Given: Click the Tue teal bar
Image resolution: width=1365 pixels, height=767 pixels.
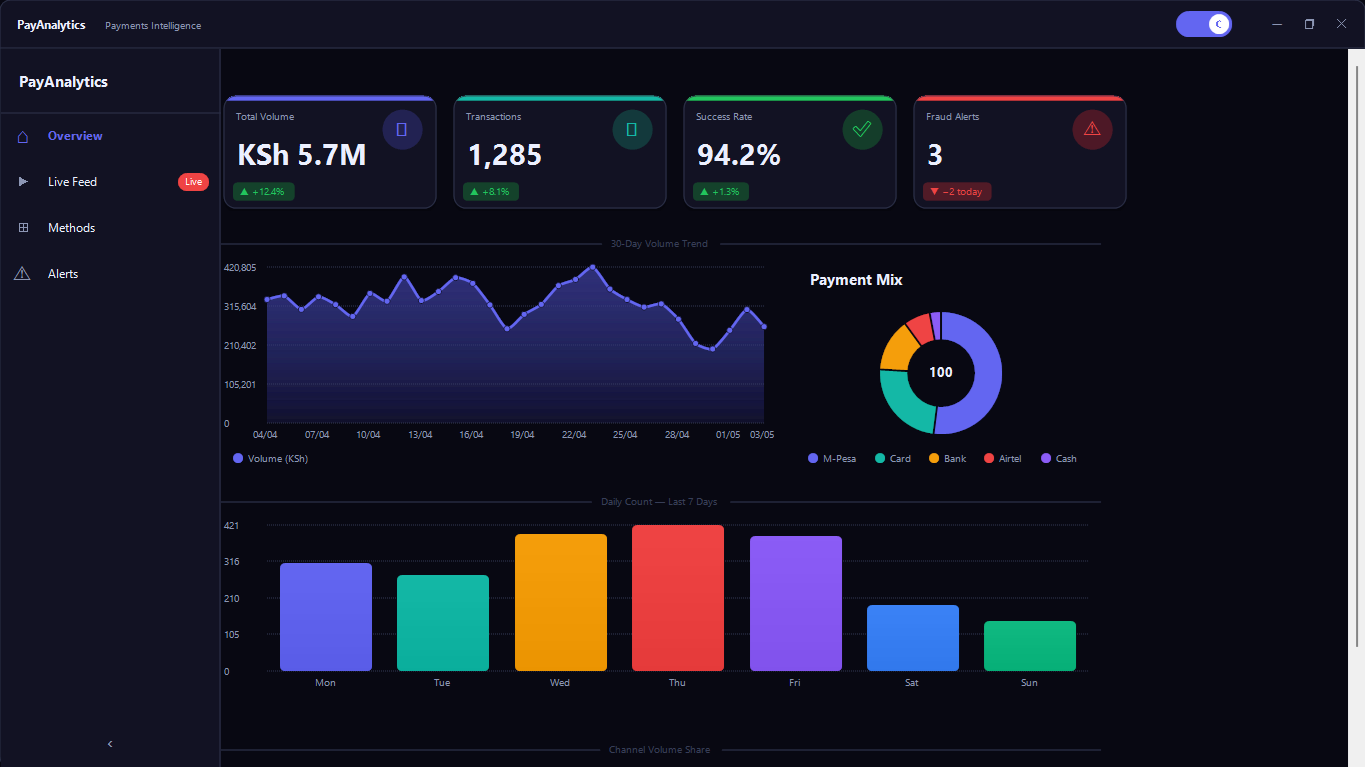Looking at the screenshot, I should [x=443, y=623].
